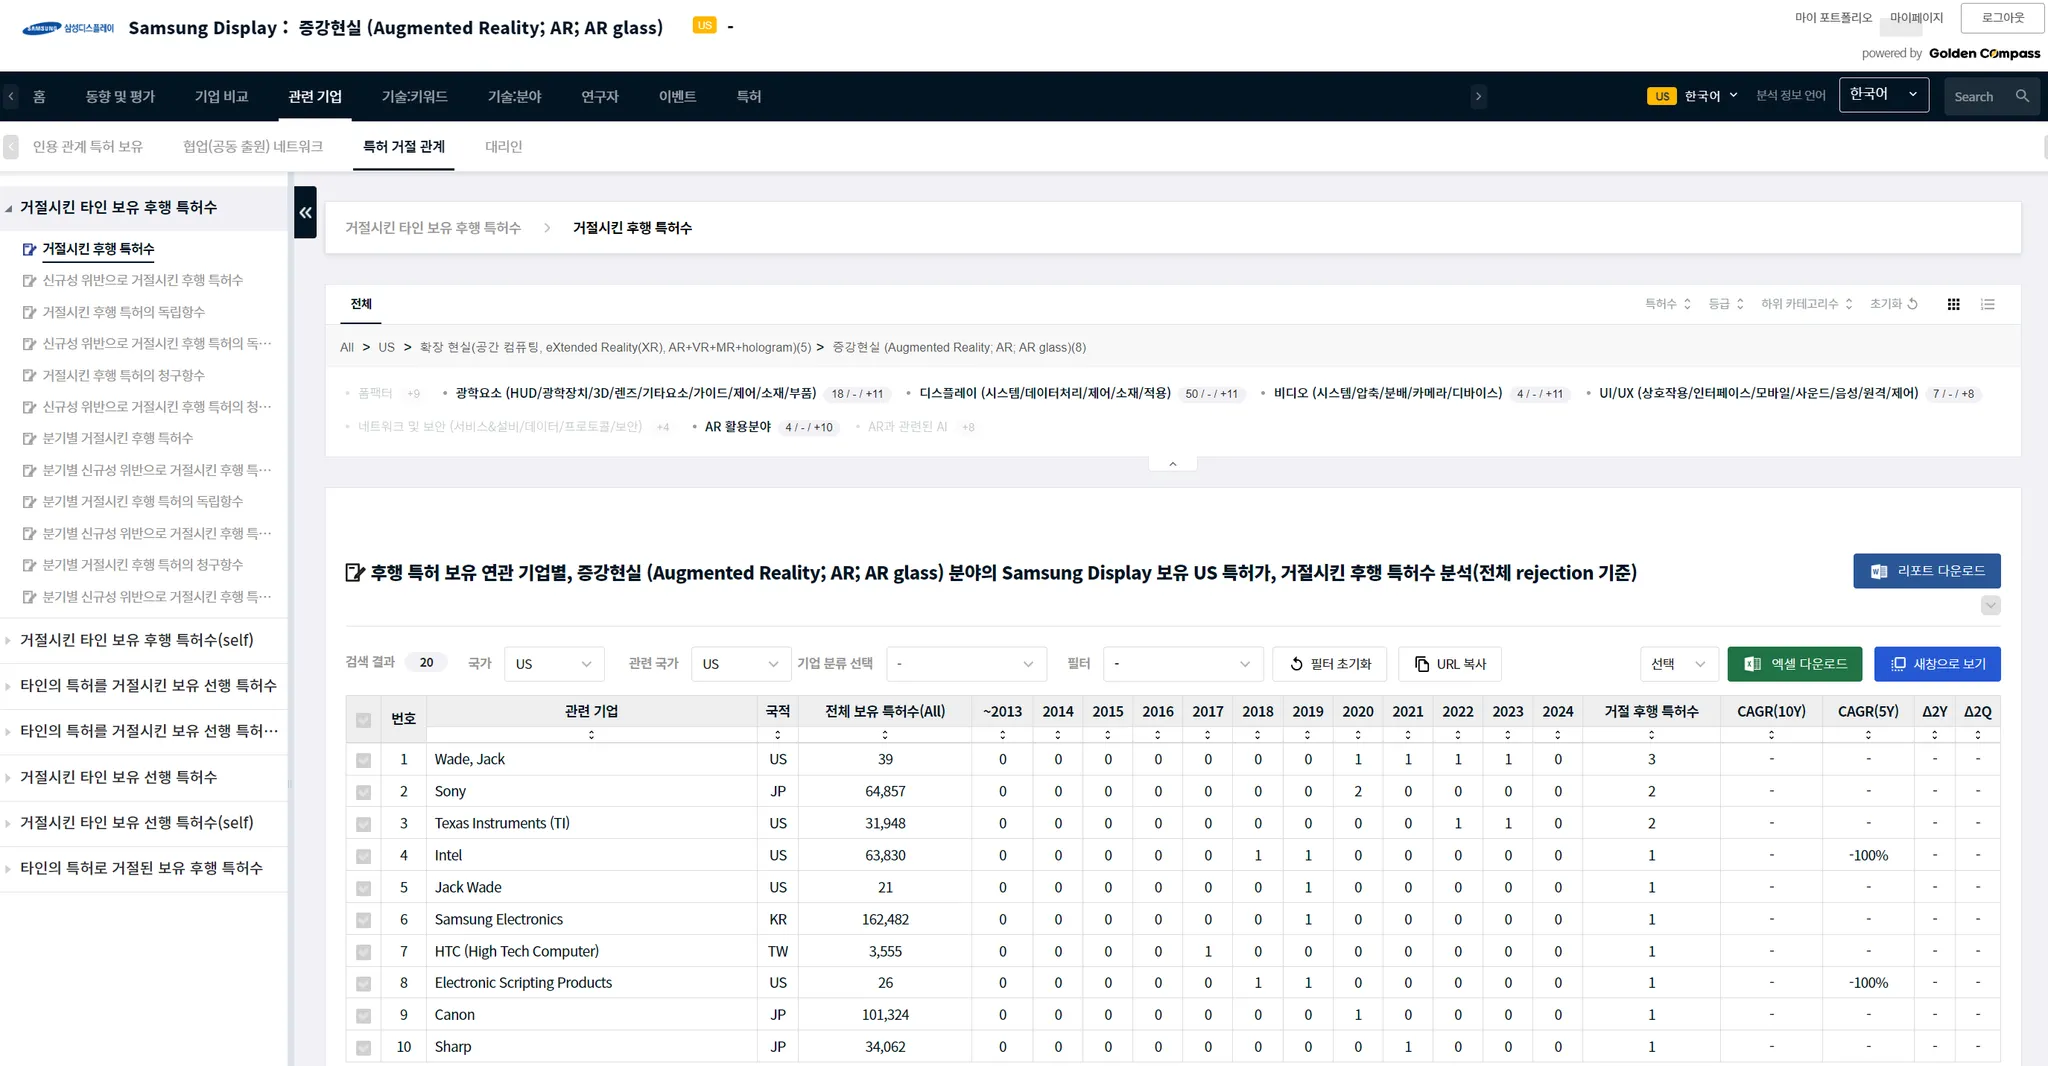2048x1066 pixels.
Task: Expand the small chevron under 리포트 다운로드
Action: point(1991,605)
